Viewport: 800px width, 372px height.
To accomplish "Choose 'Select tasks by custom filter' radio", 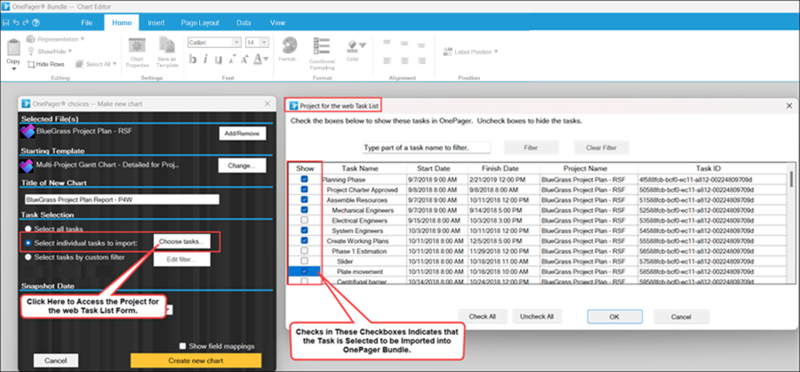I will coord(29,258).
